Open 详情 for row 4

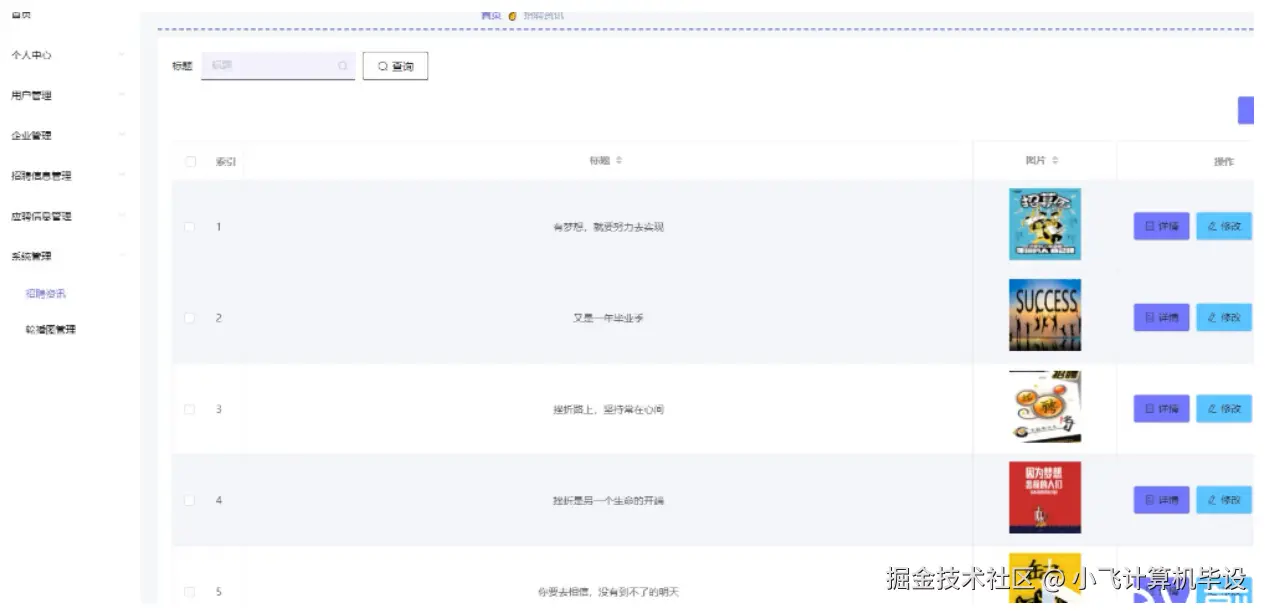[x=1161, y=499]
